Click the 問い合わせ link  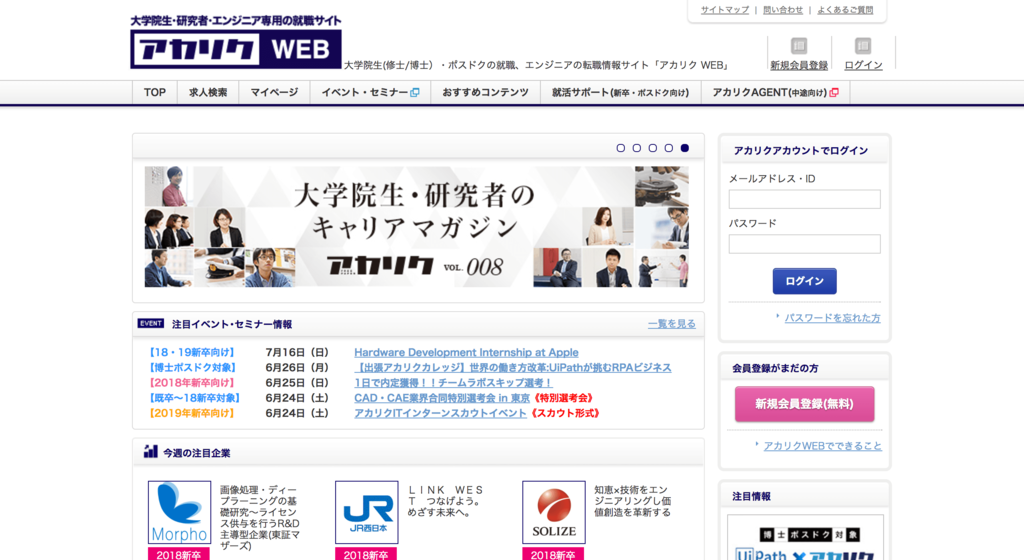[x=783, y=10]
